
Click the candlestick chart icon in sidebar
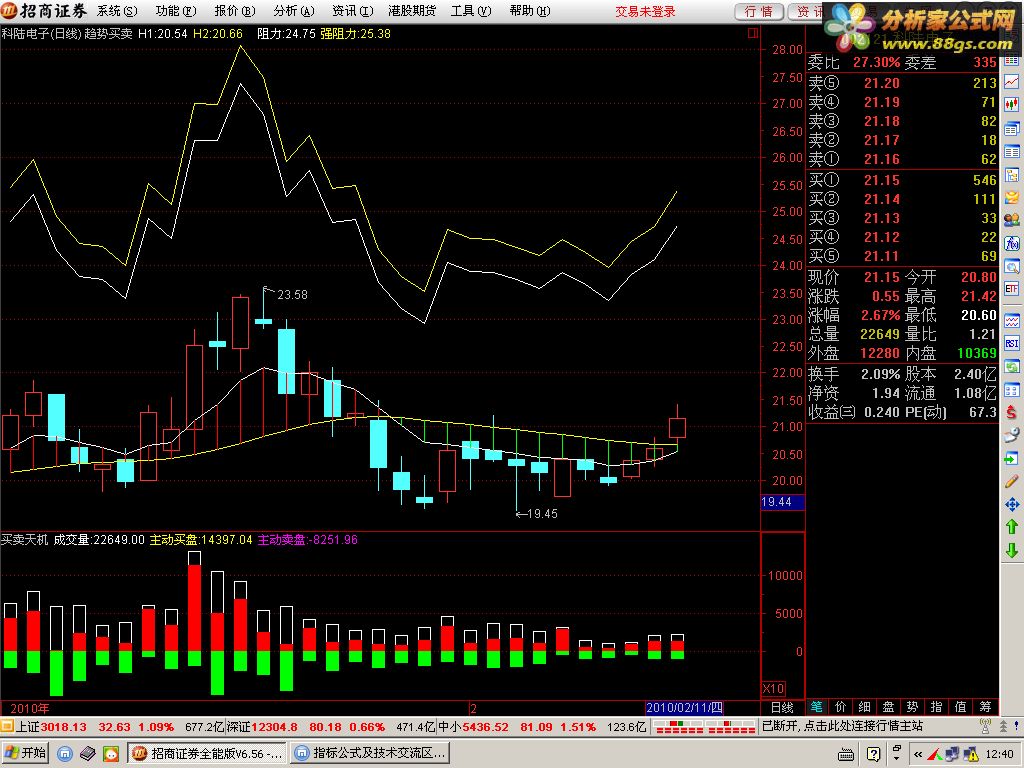pyautogui.click(x=1012, y=104)
